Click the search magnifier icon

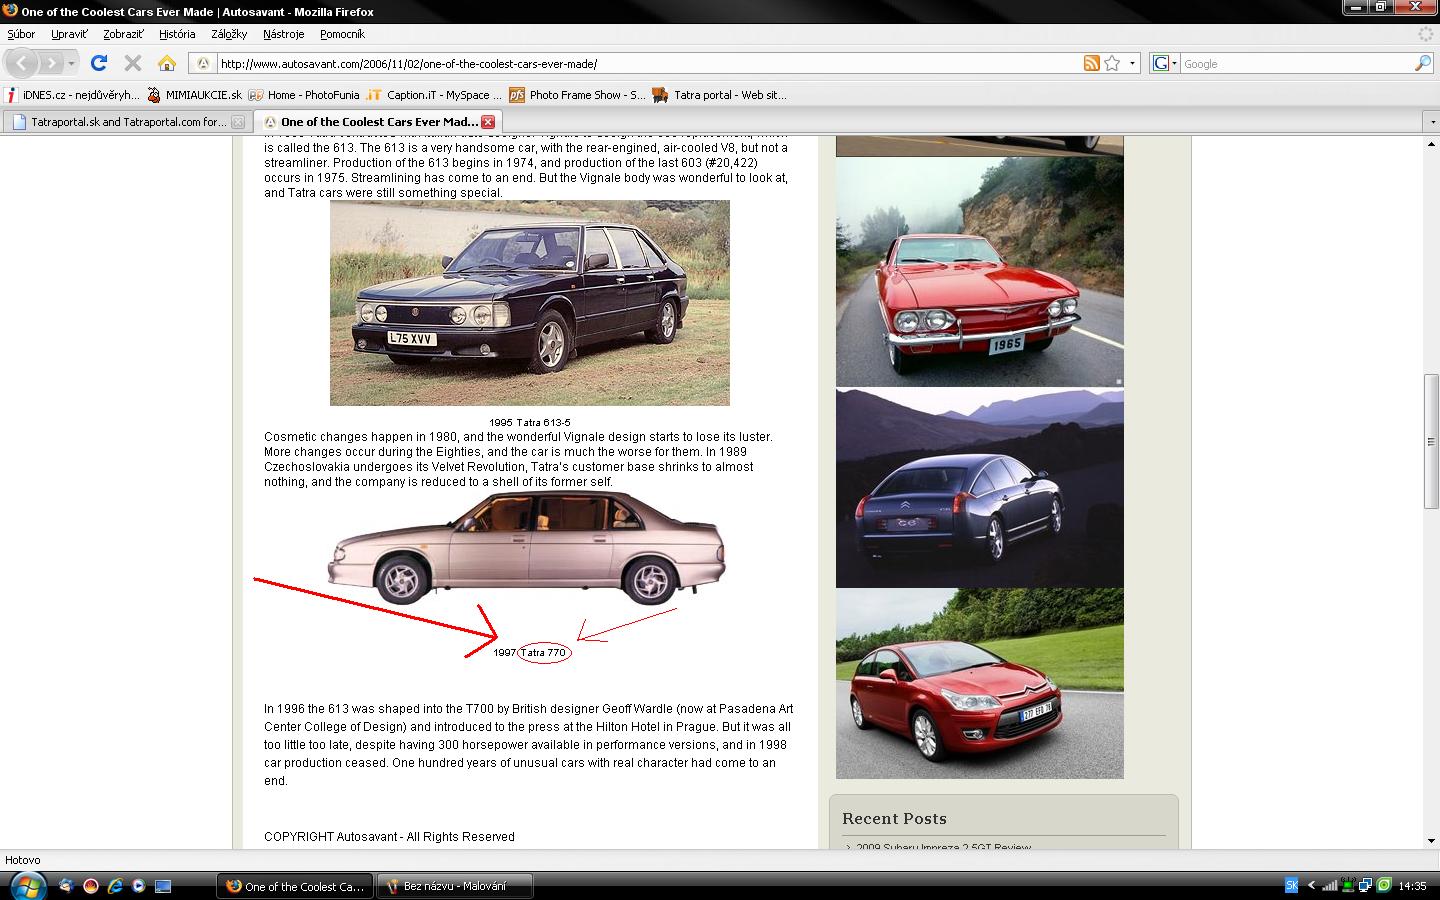pos(1422,63)
